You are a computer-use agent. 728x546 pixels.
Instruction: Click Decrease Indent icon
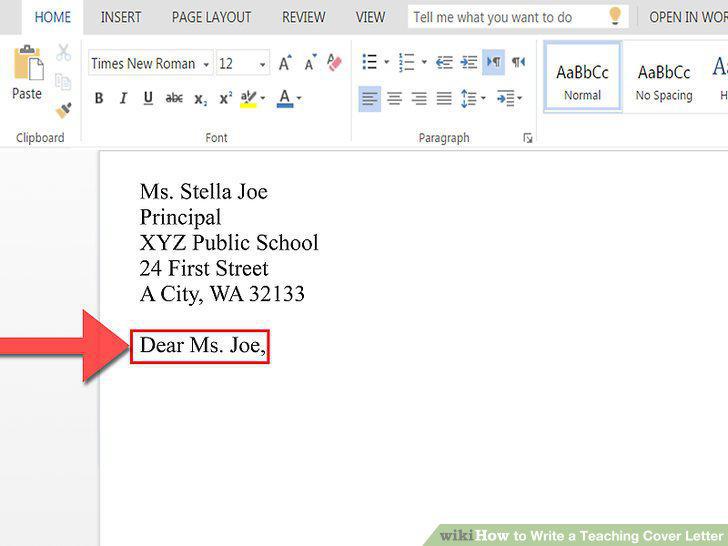click(444, 62)
